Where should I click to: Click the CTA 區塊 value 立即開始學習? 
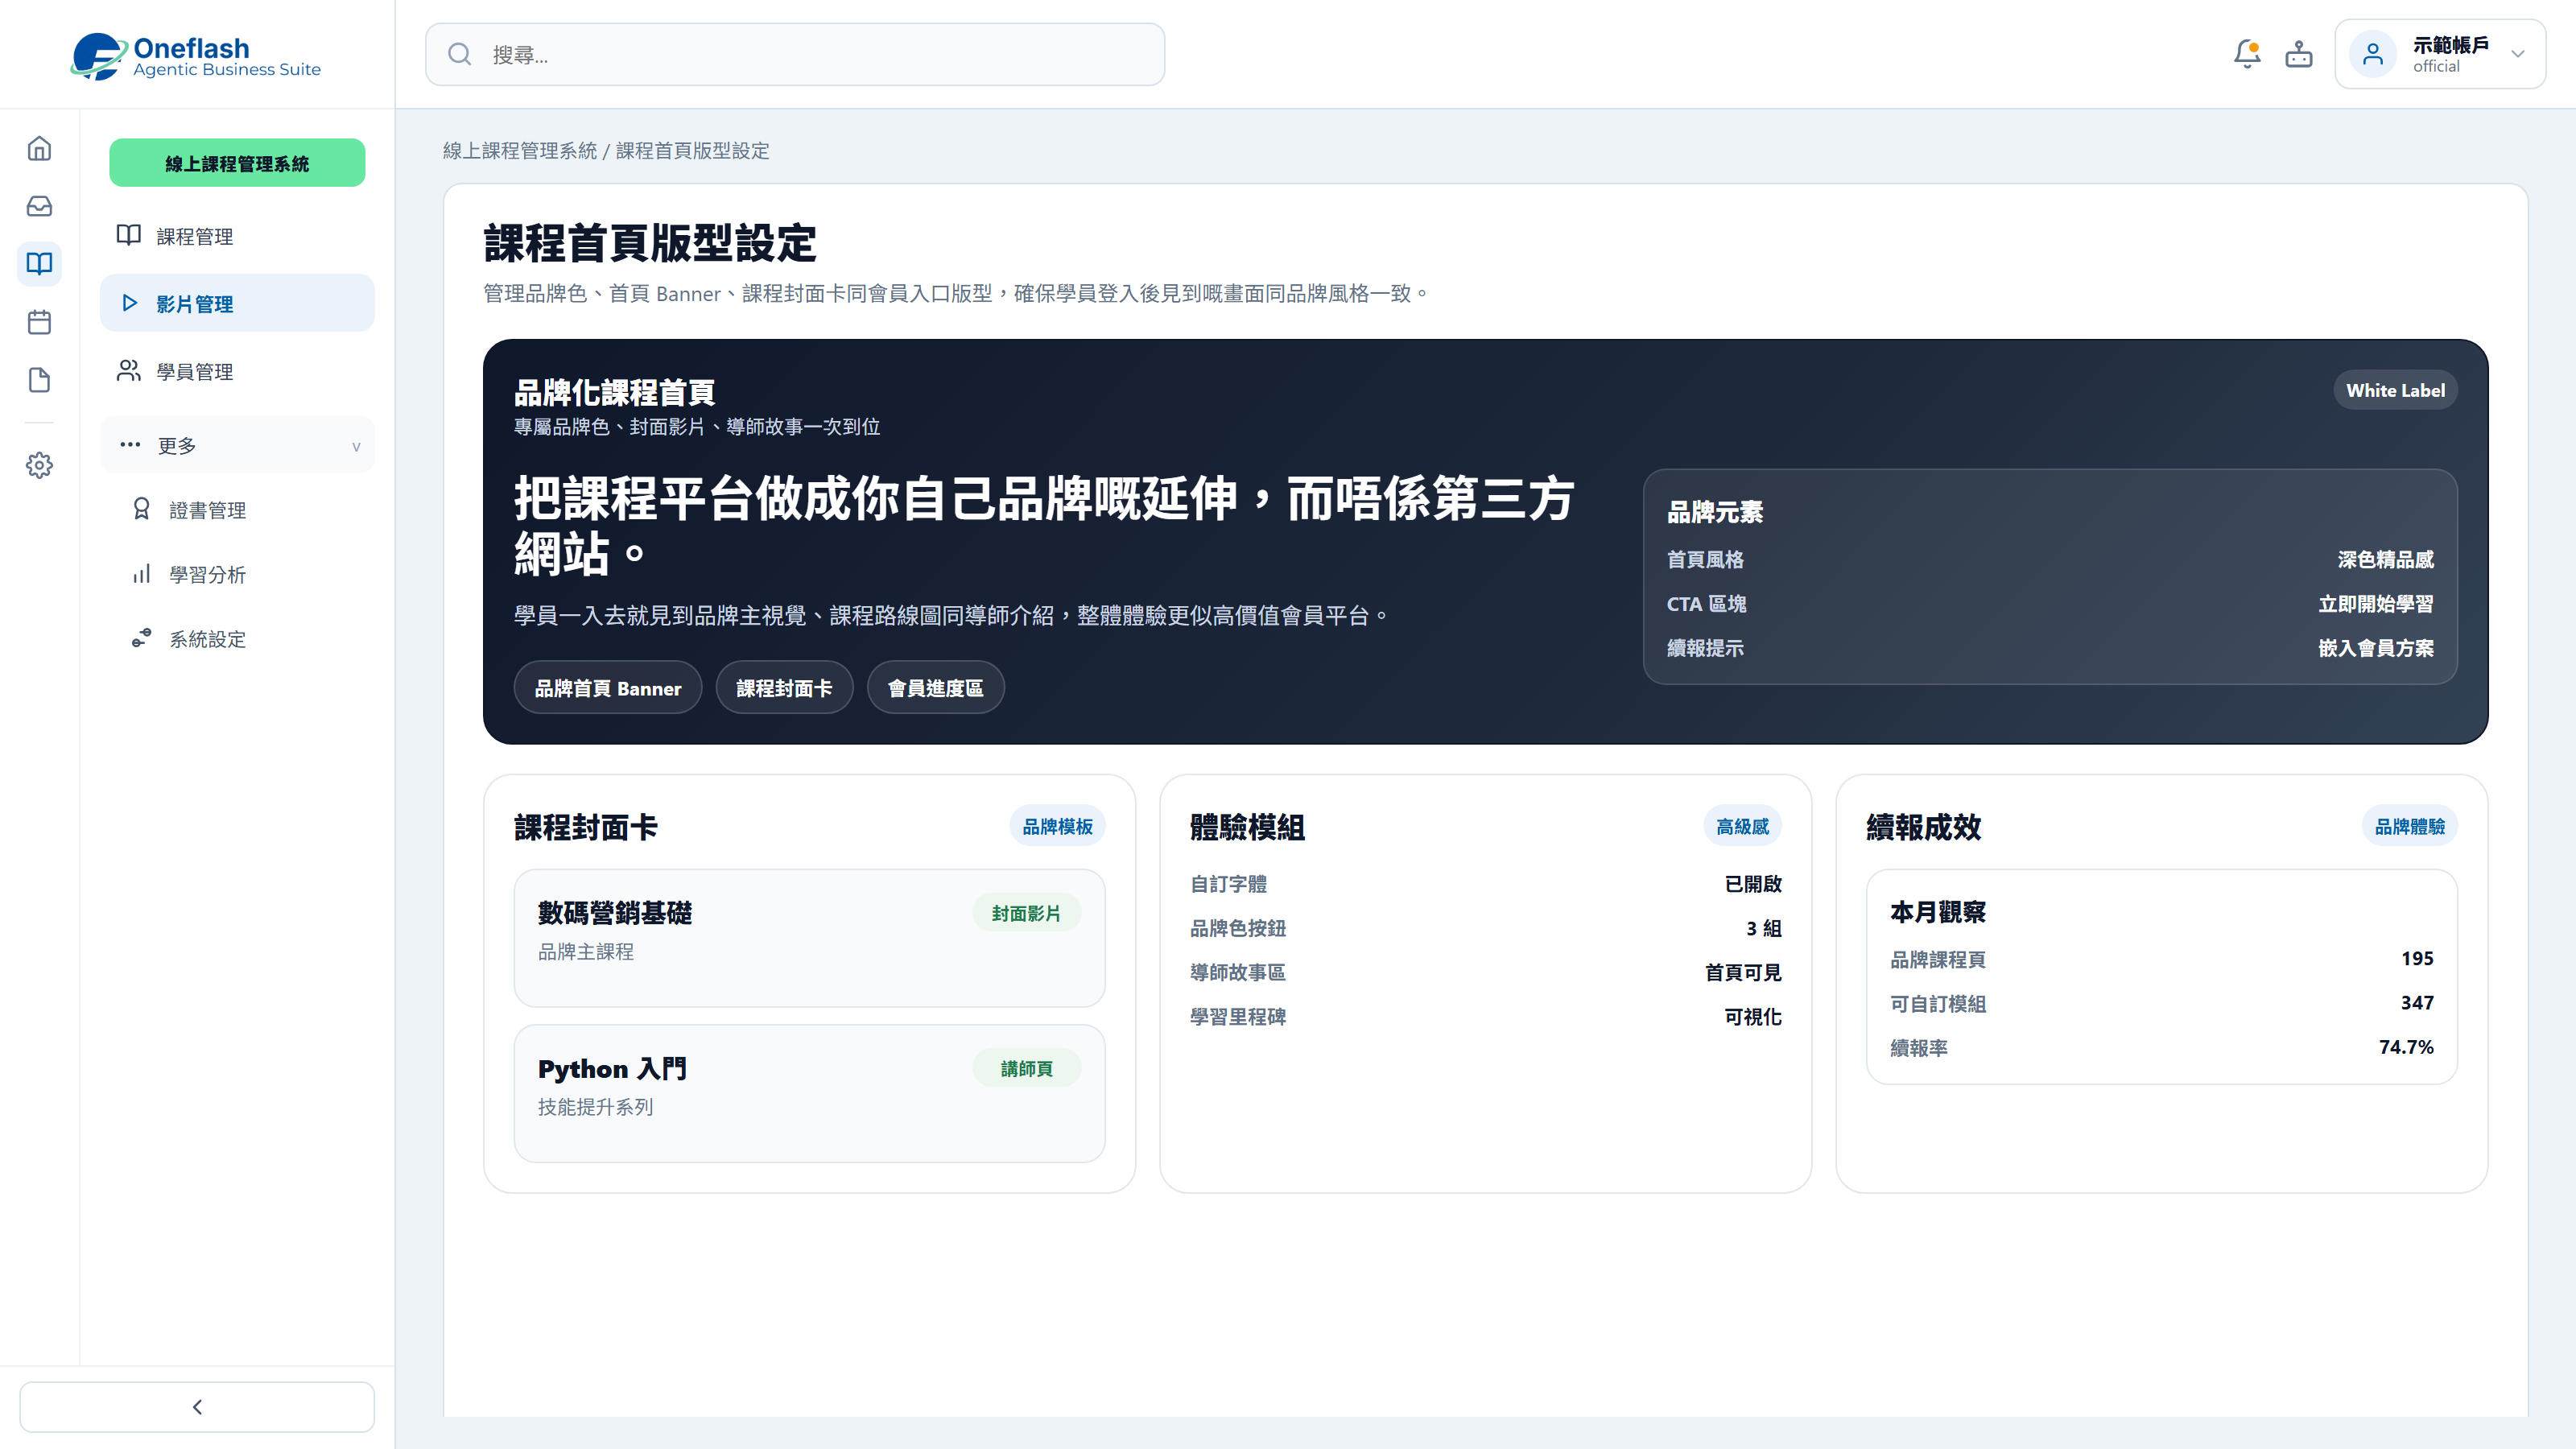tap(2376, 604)
